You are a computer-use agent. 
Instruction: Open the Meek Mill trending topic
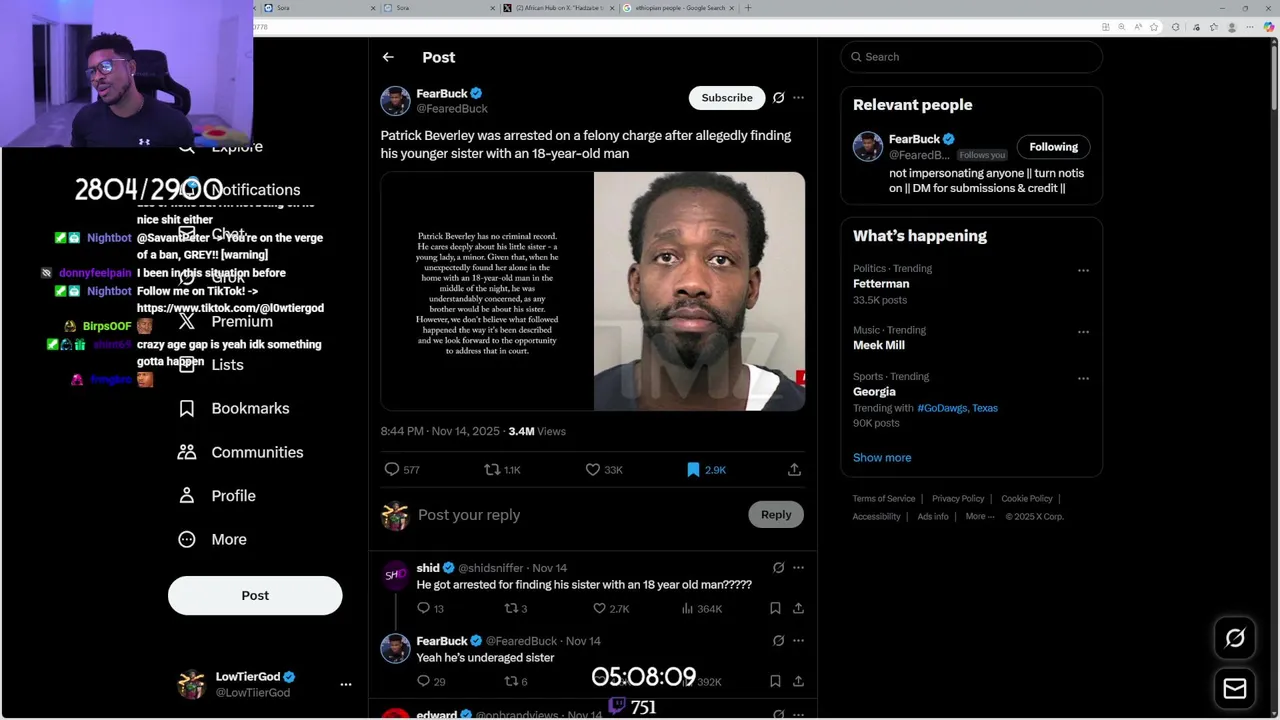tap(879, 345)
